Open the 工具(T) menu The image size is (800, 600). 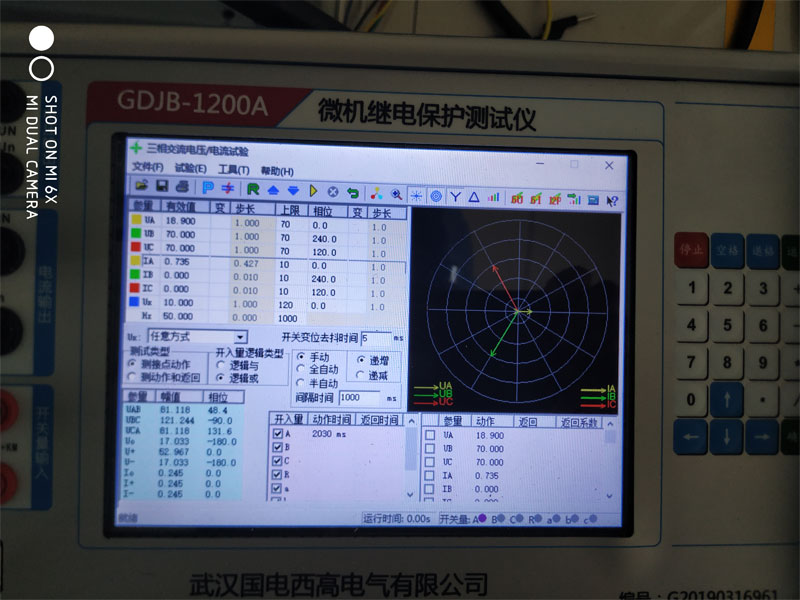click(233, 169)
